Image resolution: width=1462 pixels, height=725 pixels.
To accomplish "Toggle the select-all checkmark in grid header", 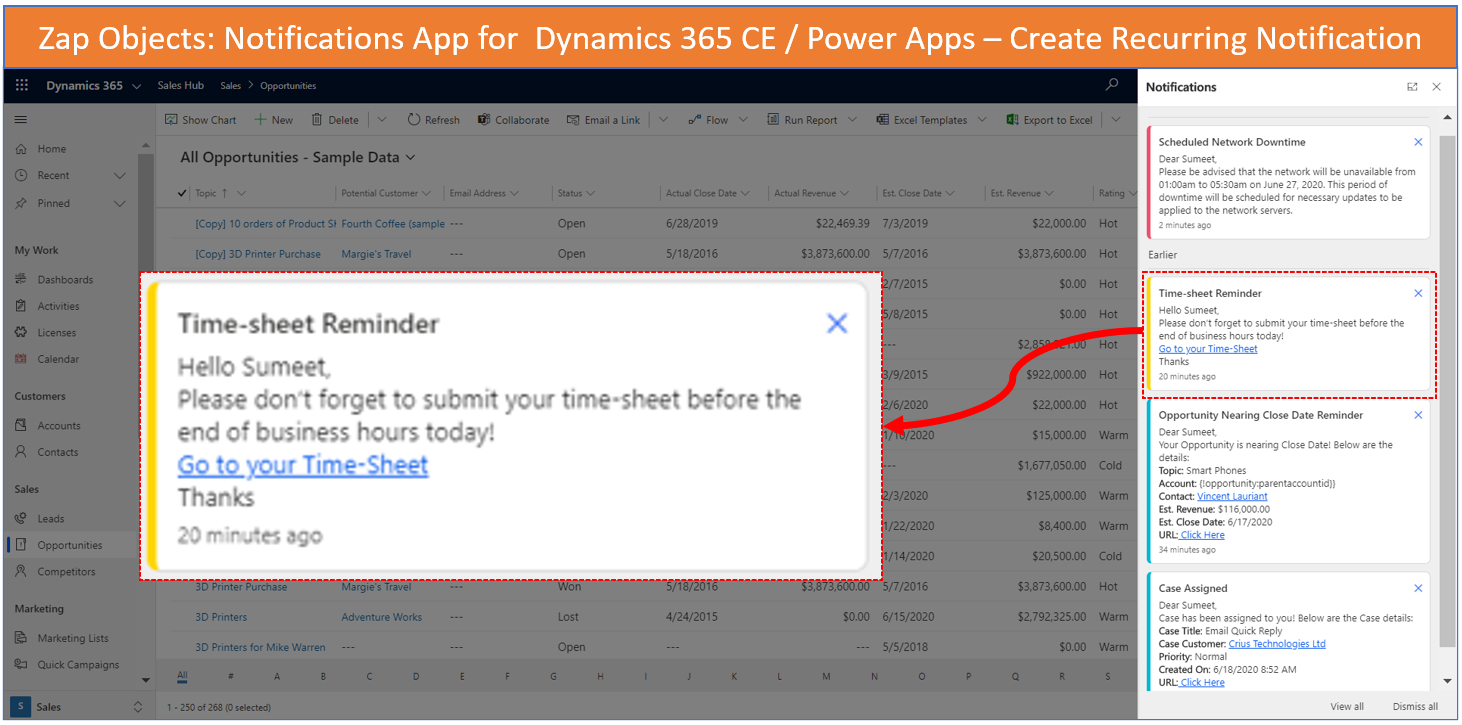I will coord(181,193).
